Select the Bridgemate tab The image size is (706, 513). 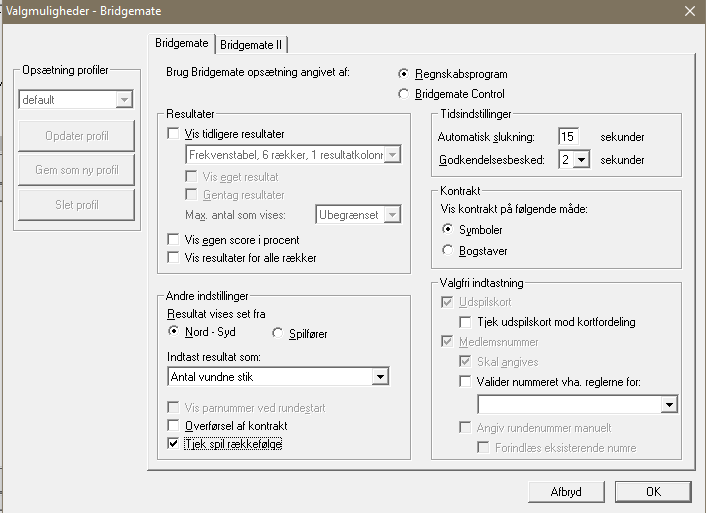(182, 44)
